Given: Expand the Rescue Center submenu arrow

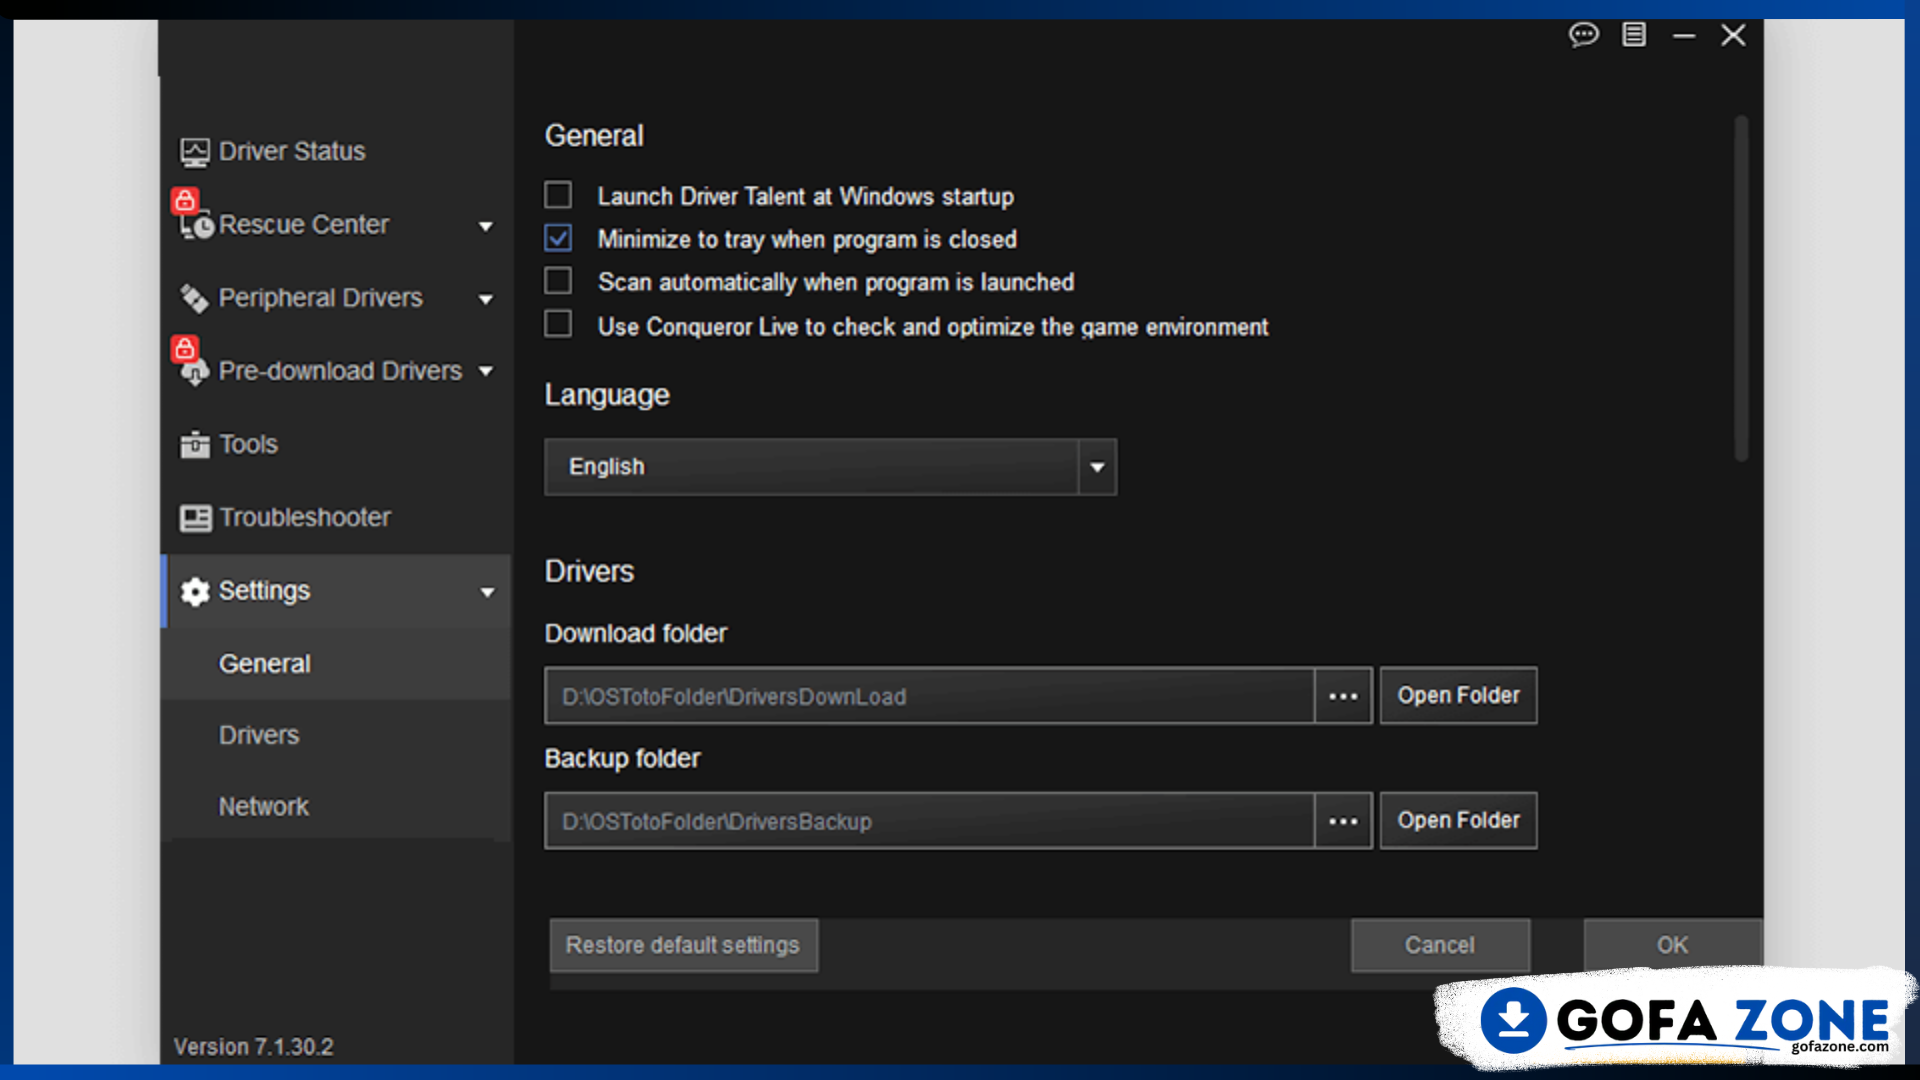Looking at the screenshot, I should pos(486,226).
